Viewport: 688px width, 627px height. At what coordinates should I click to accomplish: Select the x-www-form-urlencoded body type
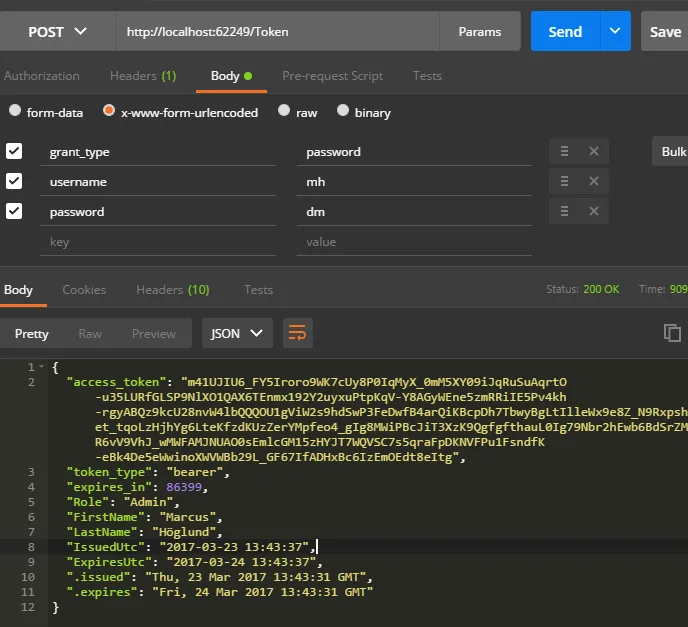[x=109, y=110]
